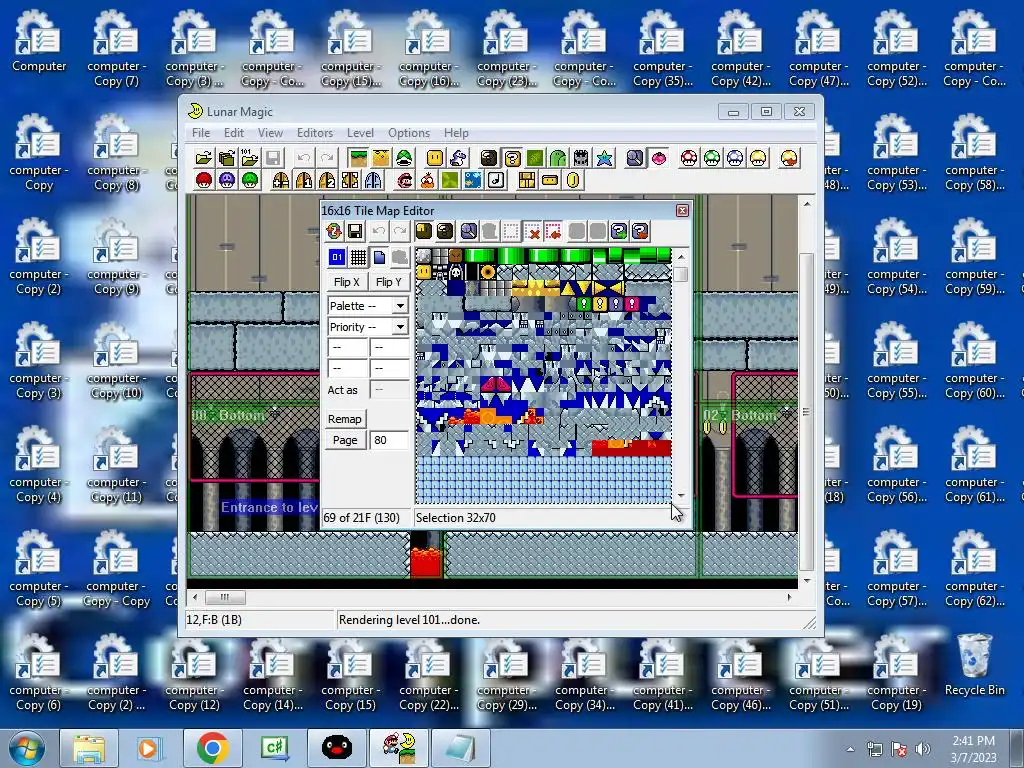Click the Flip X button
This screenshot has width=1024, height=768.
tap(347, 281)
